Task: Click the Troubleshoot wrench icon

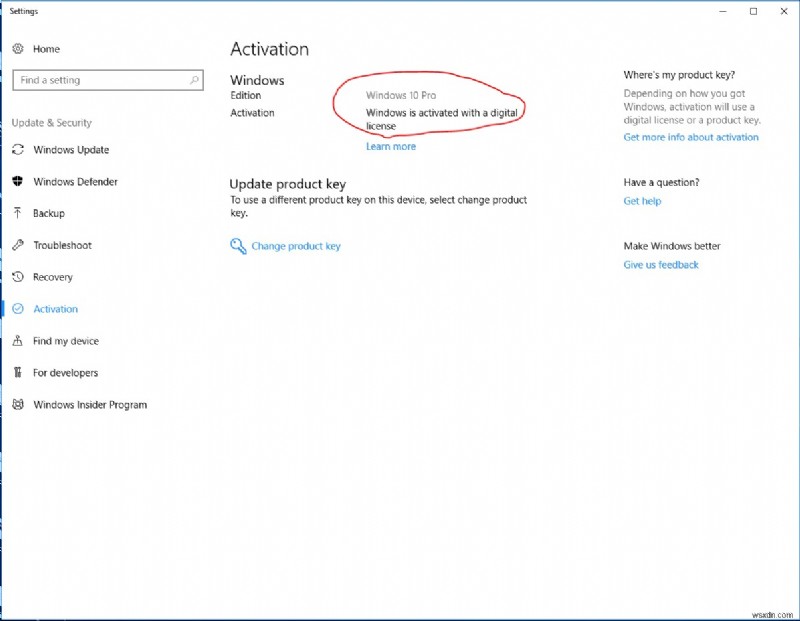Action: pyautogui.click(x=18, y=245)
